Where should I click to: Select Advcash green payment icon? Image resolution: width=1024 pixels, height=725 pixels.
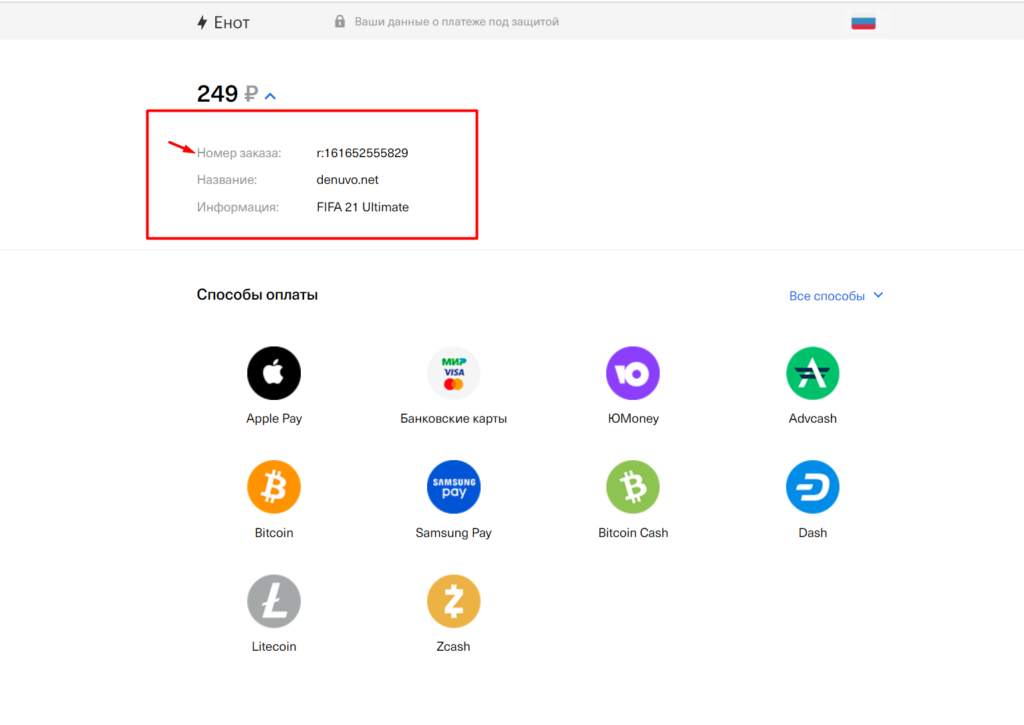(x=812, y=373)
